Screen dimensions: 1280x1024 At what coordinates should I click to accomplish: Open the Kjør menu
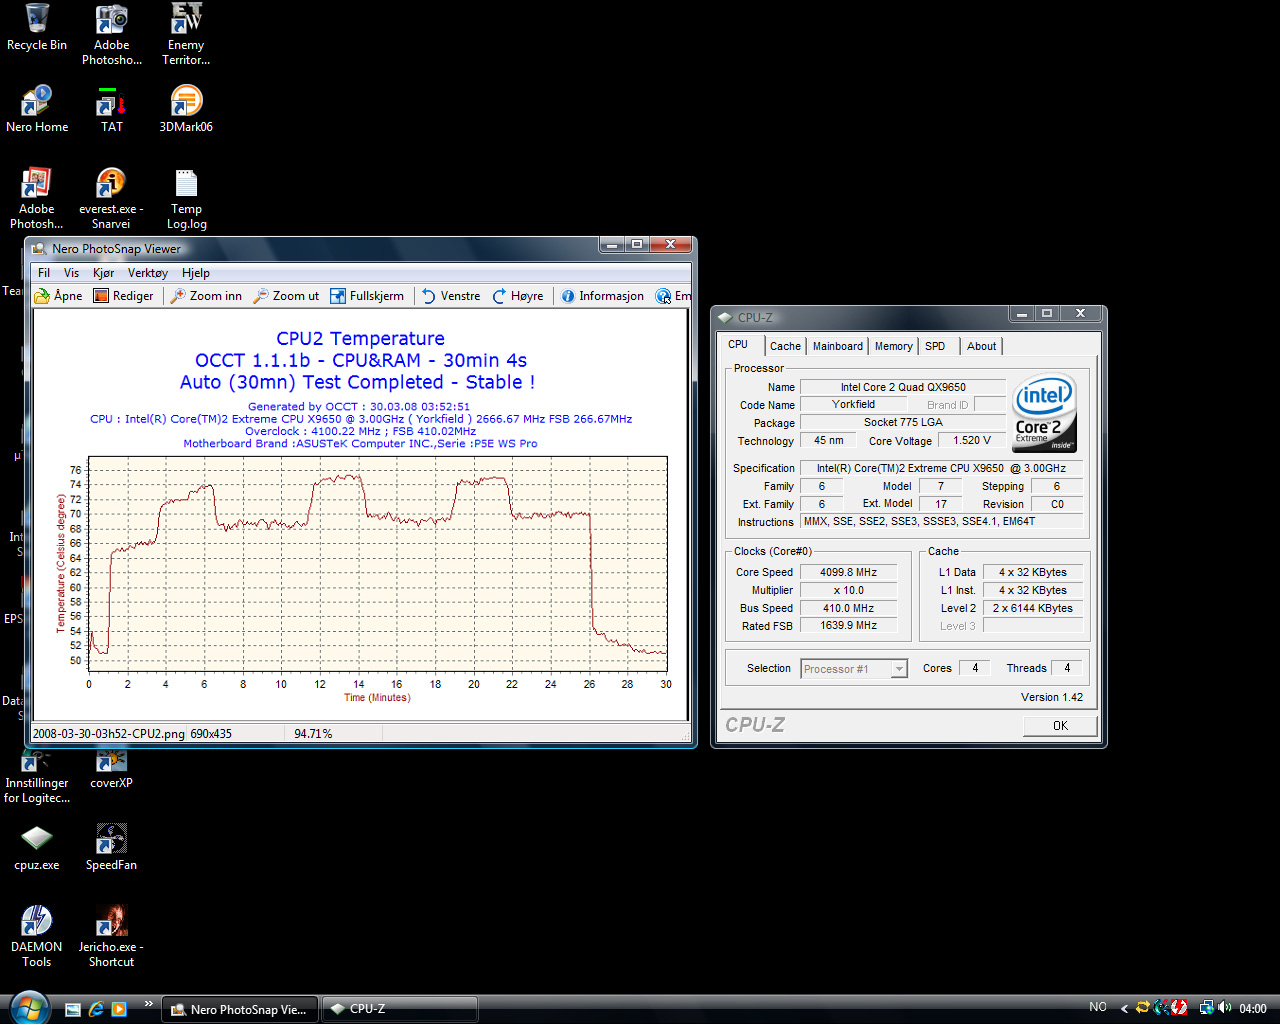(x=103, y=273)
